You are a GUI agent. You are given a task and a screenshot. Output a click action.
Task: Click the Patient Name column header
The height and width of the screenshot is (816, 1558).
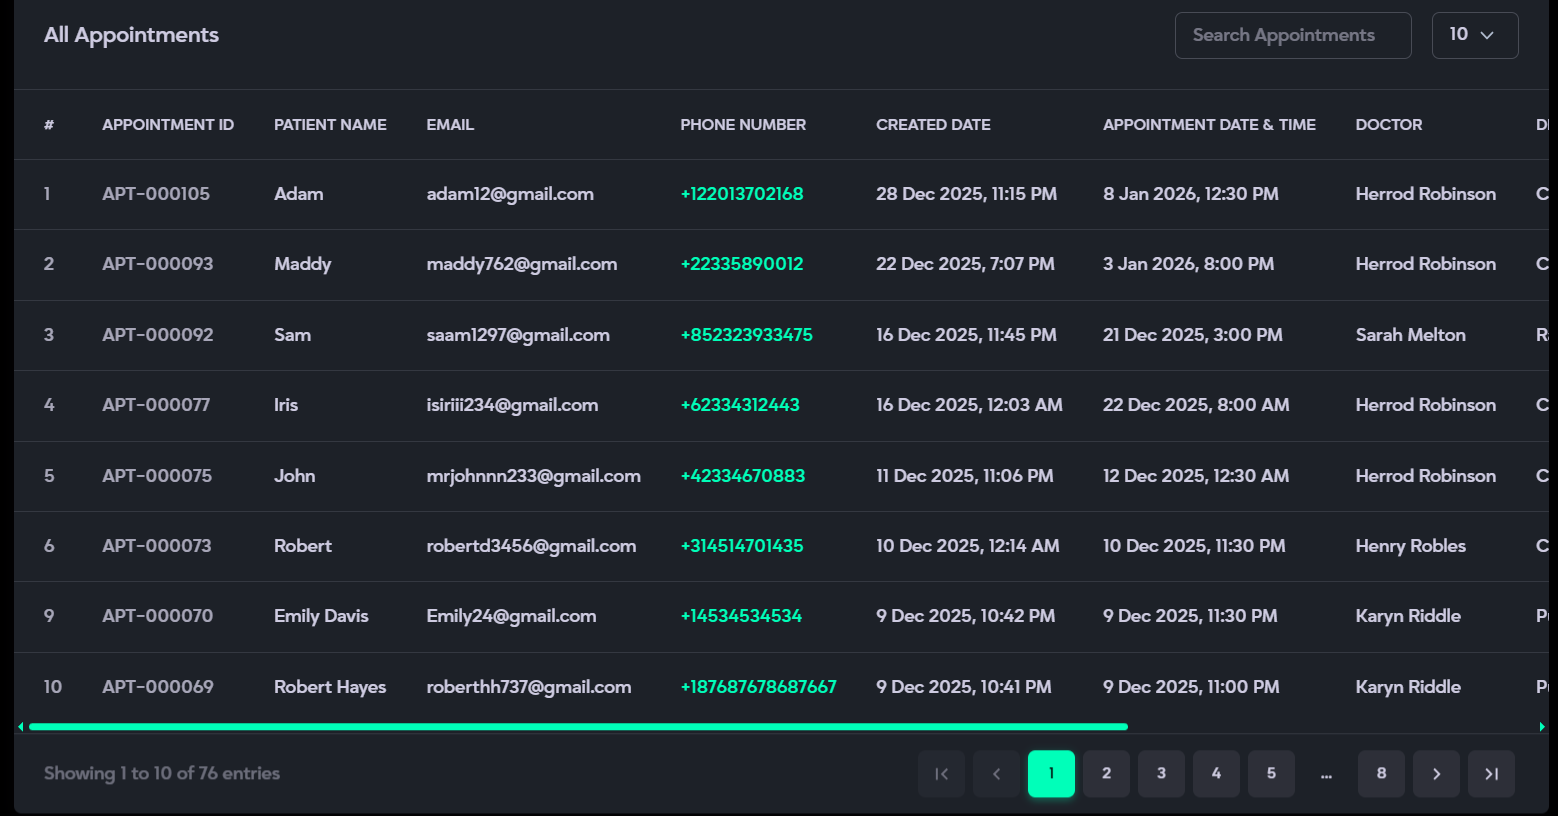(x=330, y=125)
